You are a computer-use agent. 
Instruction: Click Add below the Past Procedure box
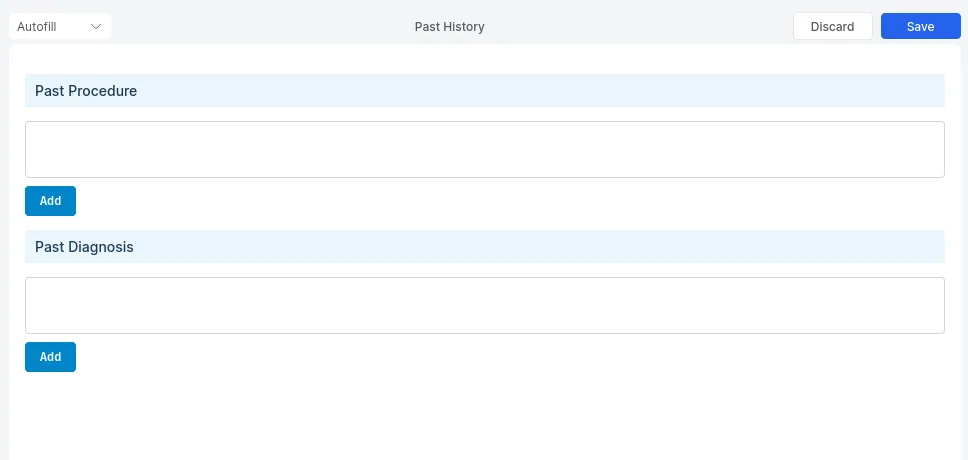[x=50, y=201]
